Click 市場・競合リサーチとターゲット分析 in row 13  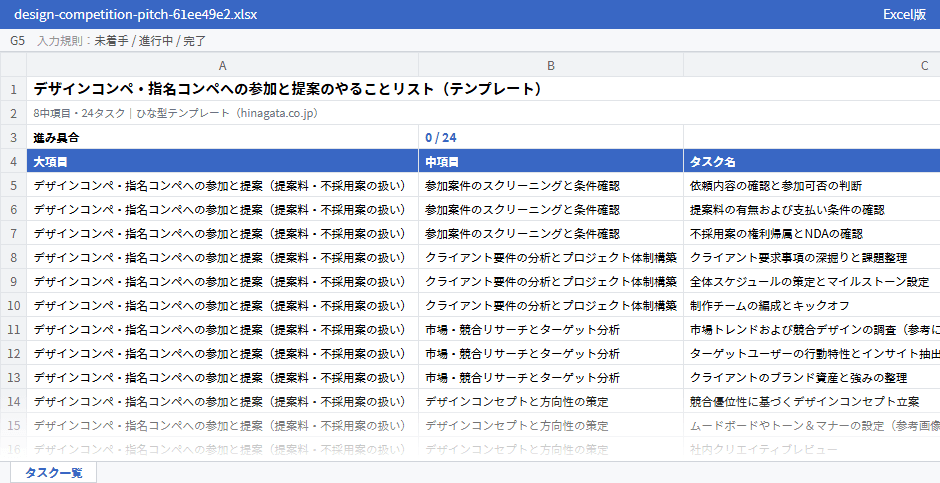[551, 377]
